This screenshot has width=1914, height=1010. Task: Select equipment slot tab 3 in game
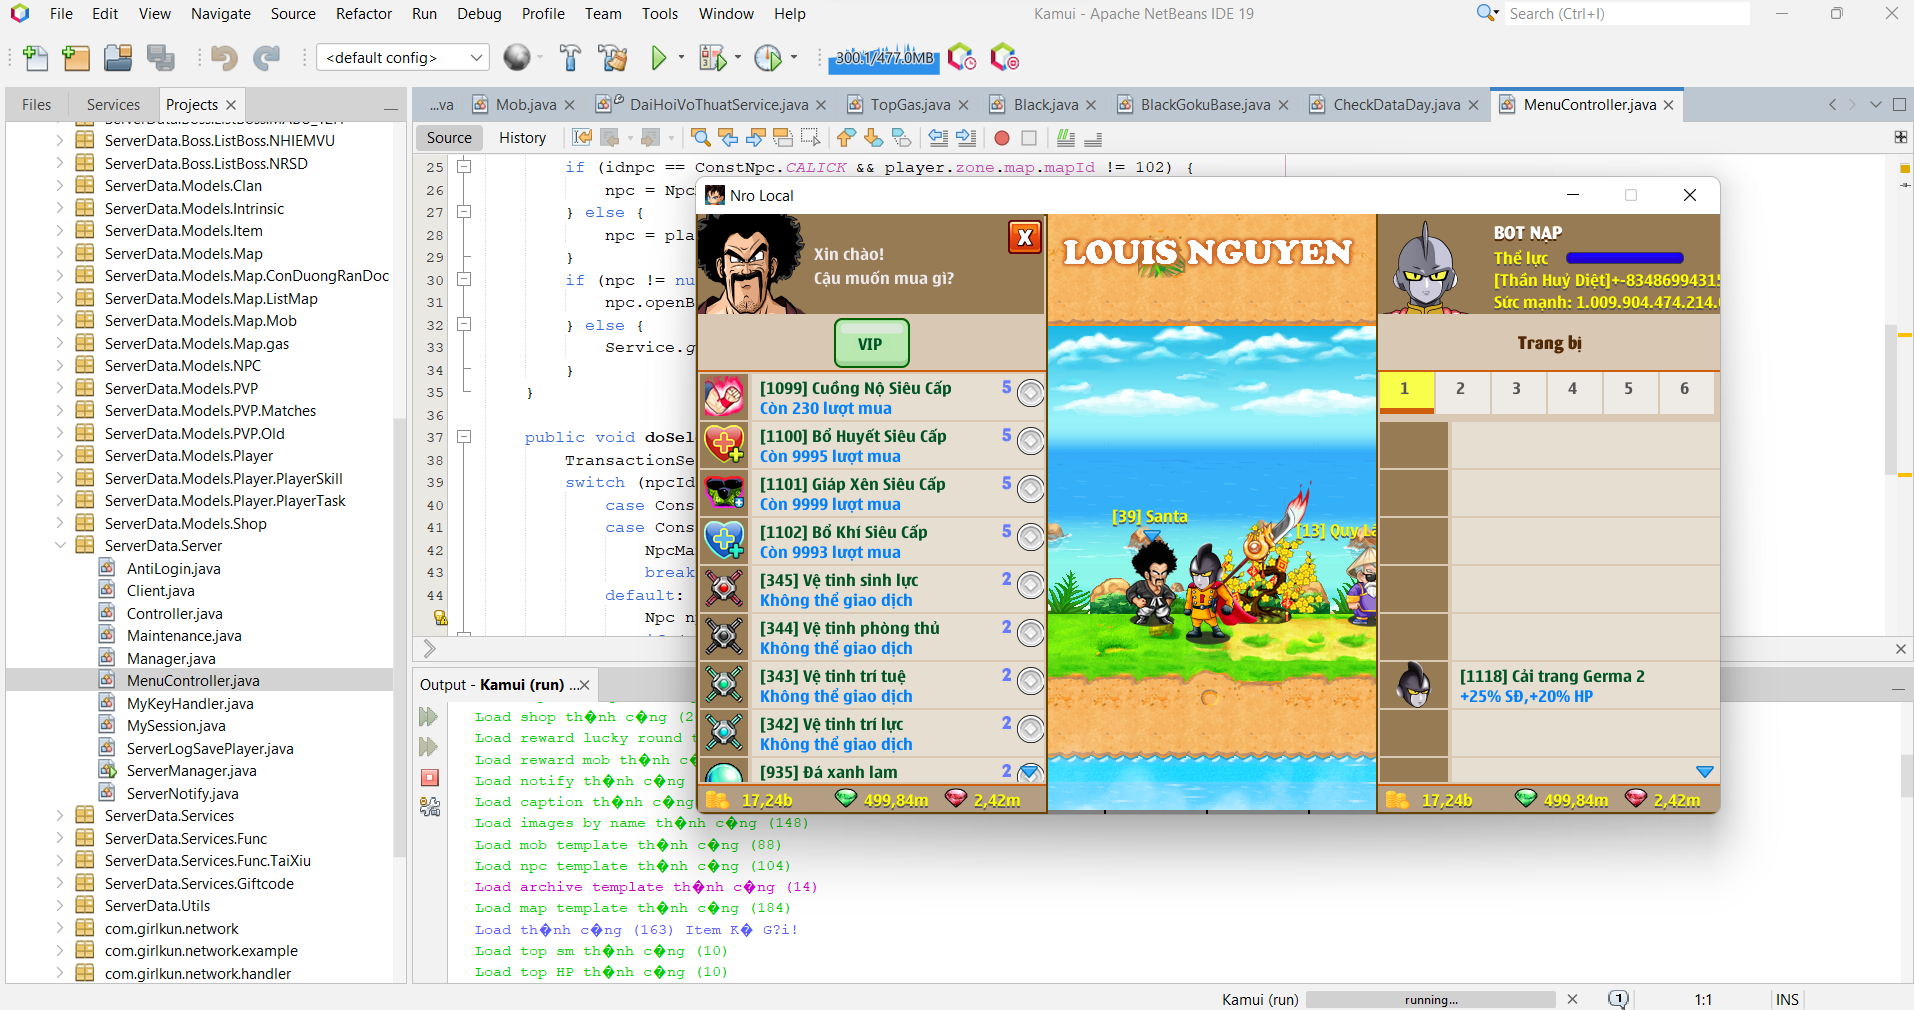(1516, 389)
